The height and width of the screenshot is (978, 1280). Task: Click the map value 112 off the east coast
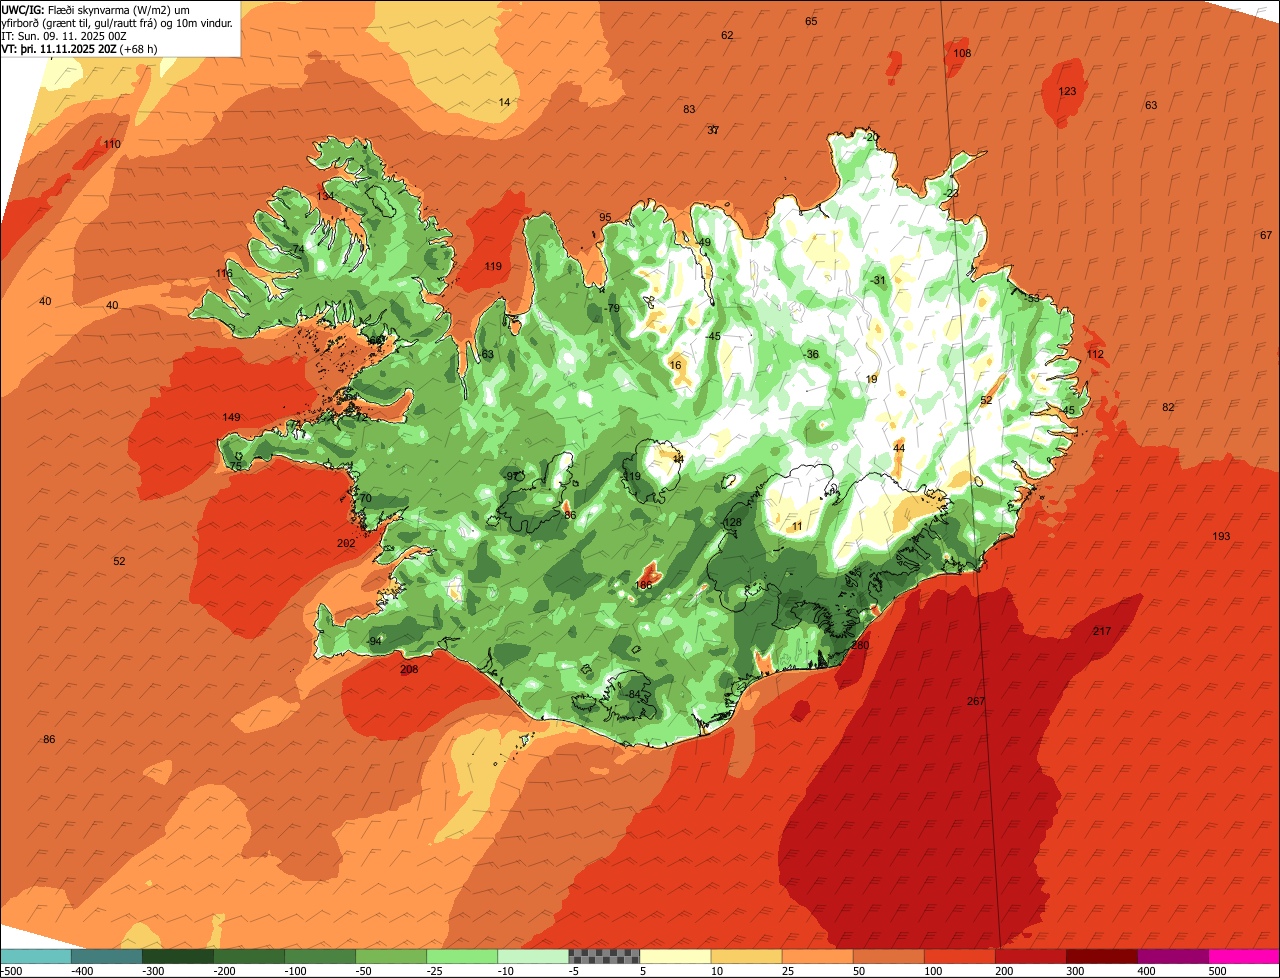(1095, 354)
